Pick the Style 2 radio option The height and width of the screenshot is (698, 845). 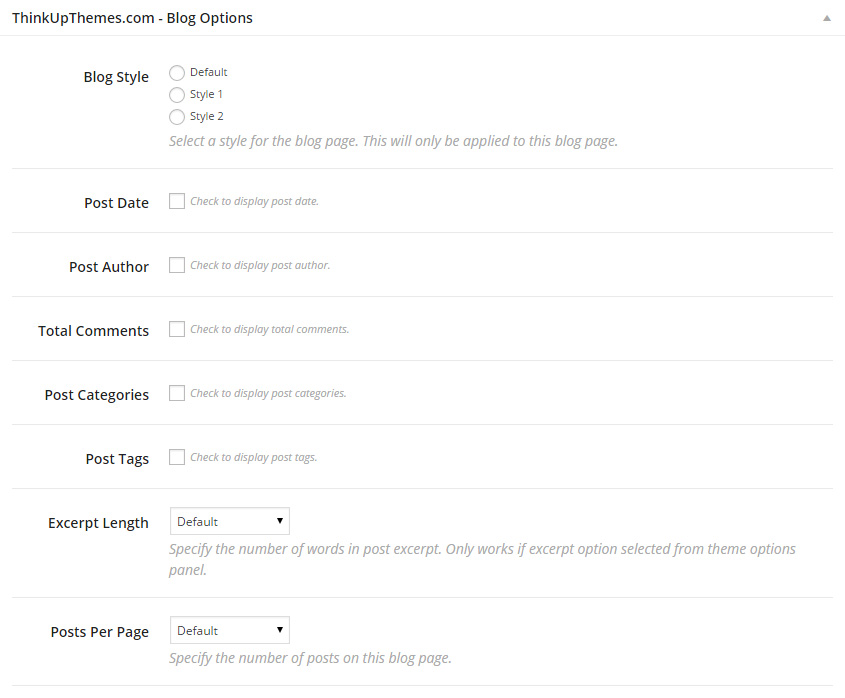pyautogui.click(x=177, y=116)
